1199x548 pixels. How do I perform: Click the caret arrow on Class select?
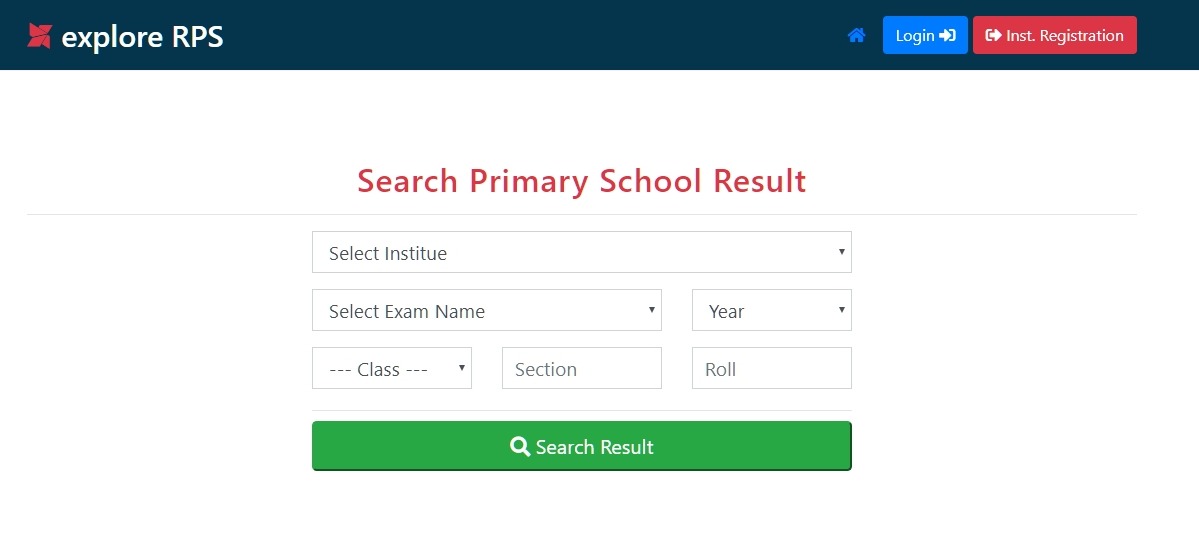point(462,368)
